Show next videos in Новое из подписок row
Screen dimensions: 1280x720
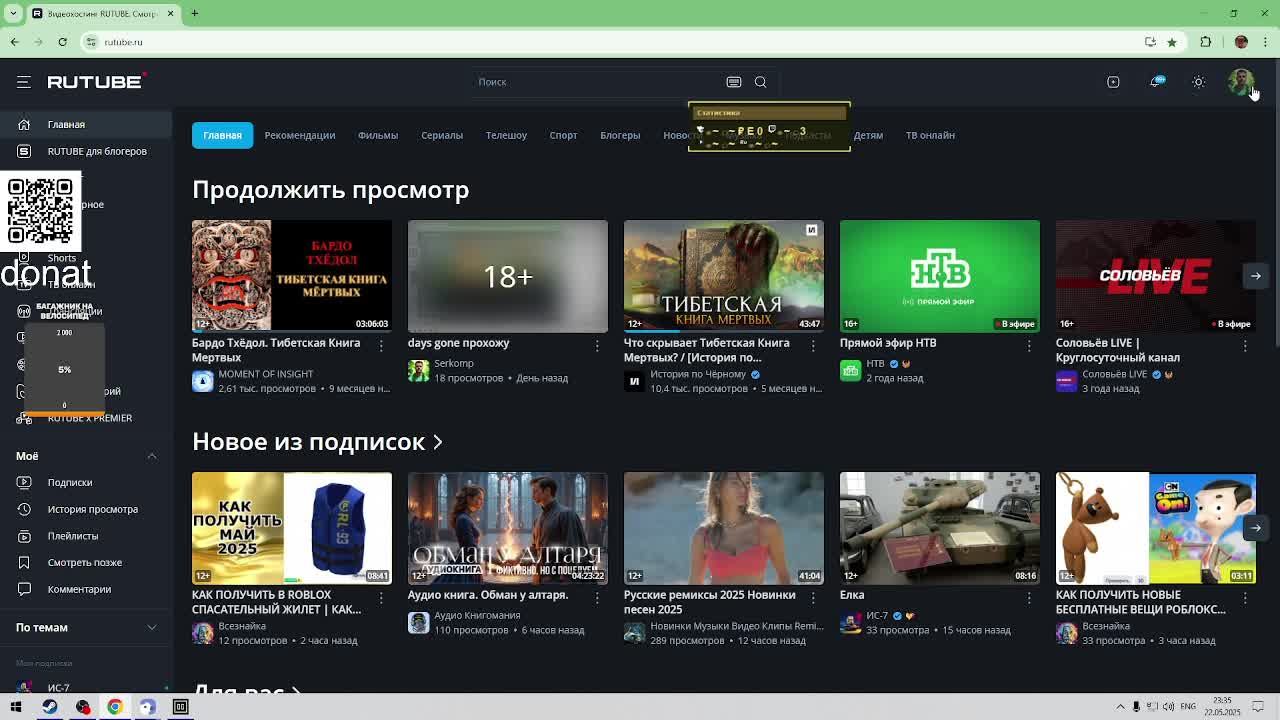point(1255,528)
